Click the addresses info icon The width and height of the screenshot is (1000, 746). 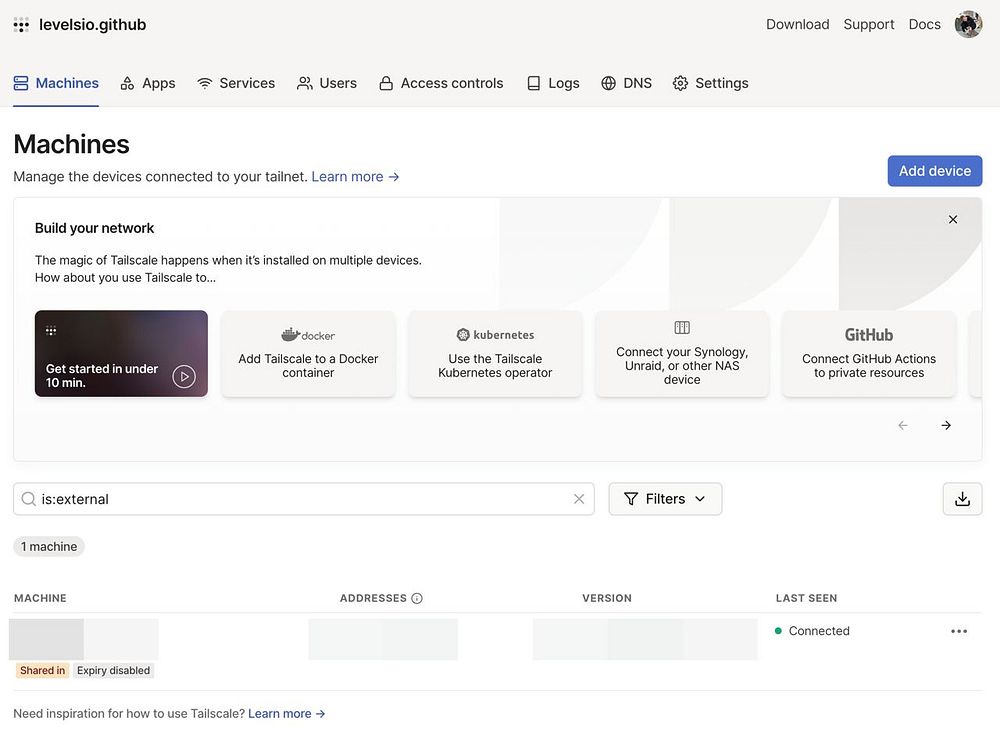pyautogui.click(x=417, y=598)
